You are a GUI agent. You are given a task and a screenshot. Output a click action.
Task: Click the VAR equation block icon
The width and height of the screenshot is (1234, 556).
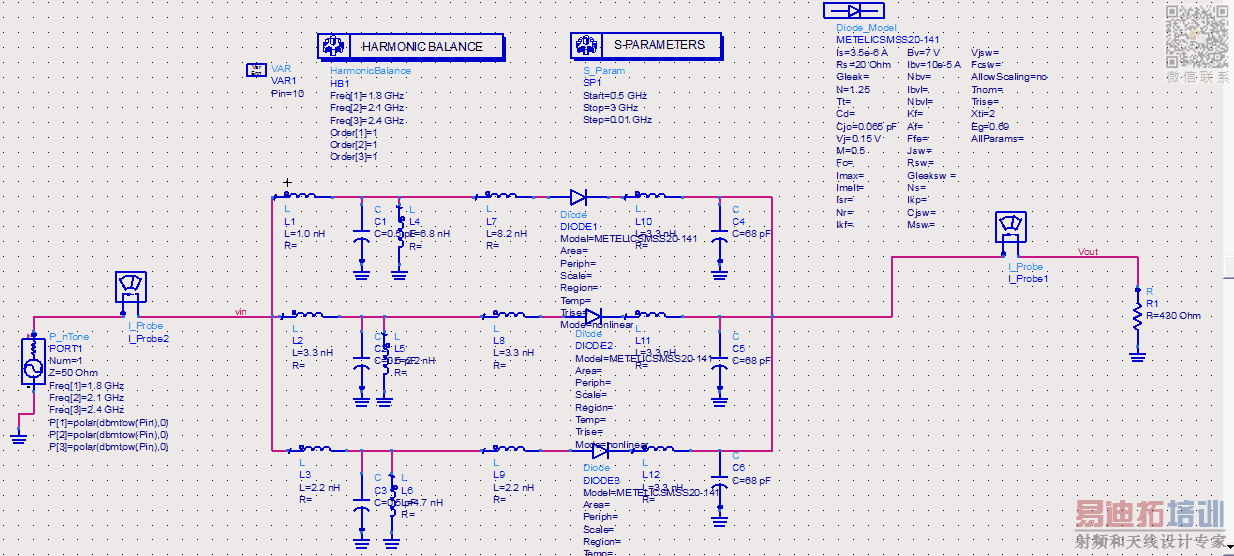pyautogui.click(x=256, y=70)
